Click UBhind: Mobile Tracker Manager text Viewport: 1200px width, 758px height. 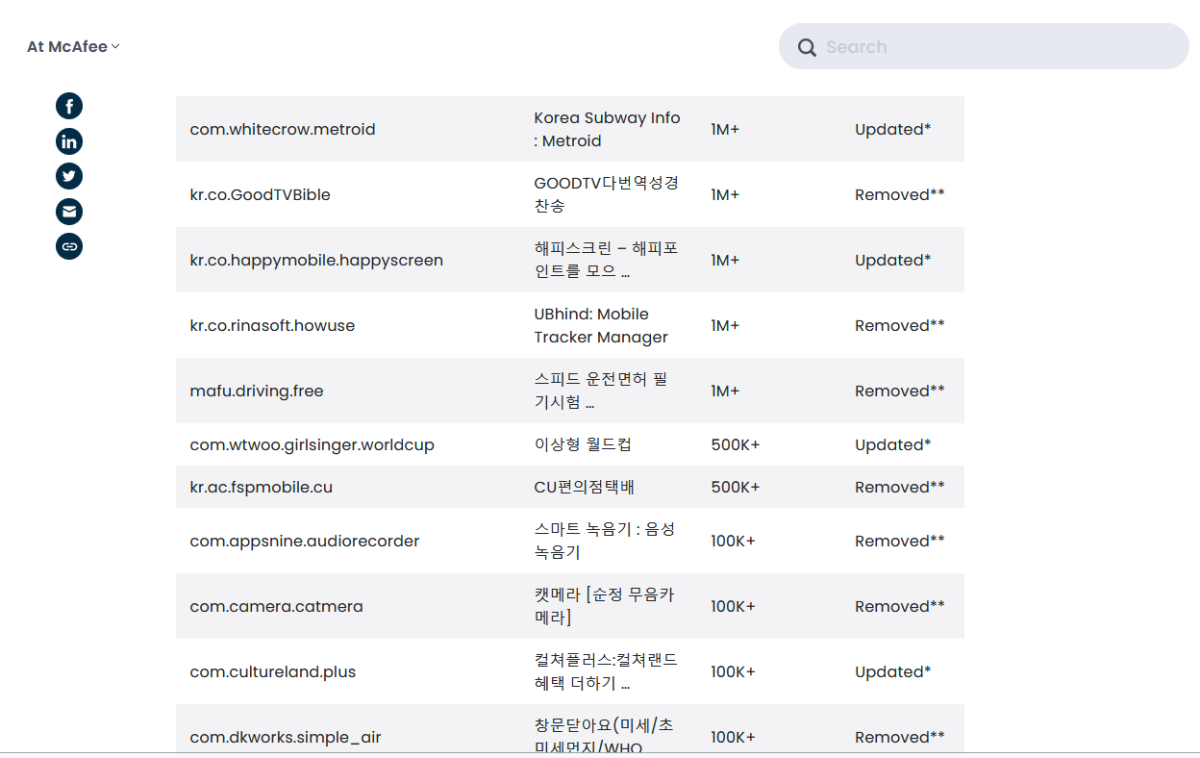pos(600,326)
